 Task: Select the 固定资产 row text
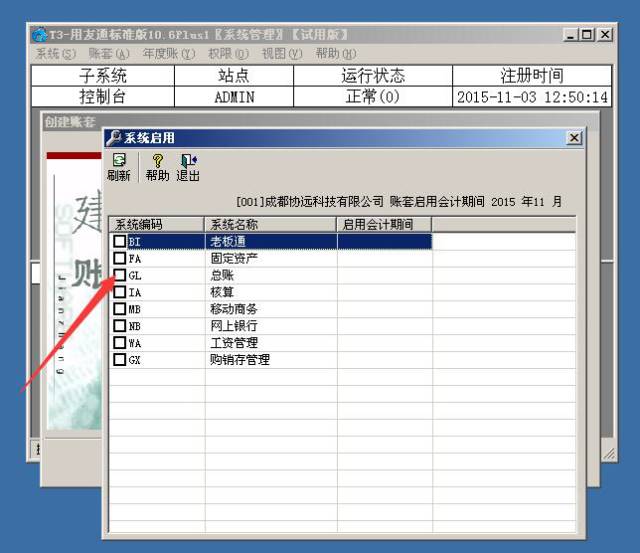click(234, 258)
